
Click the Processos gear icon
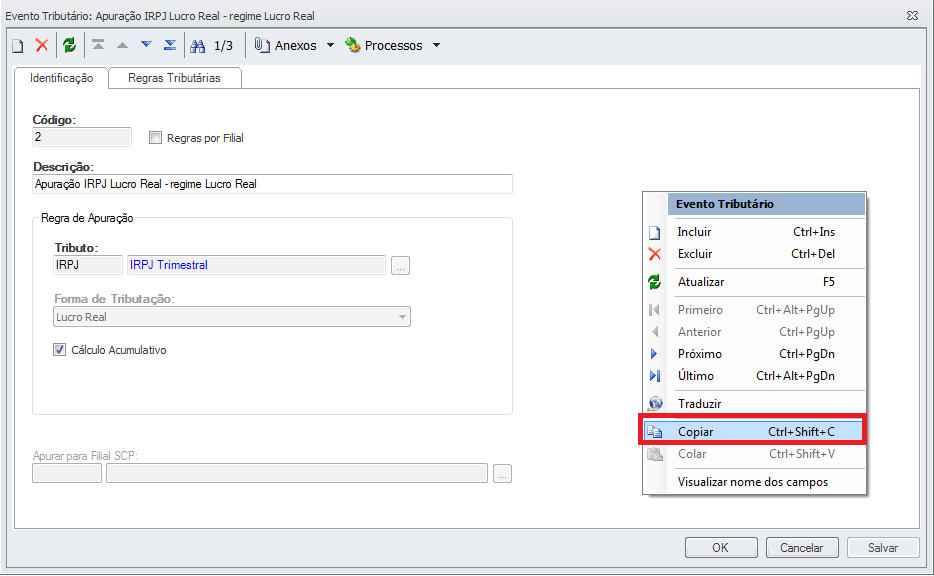tap(353, 46)
